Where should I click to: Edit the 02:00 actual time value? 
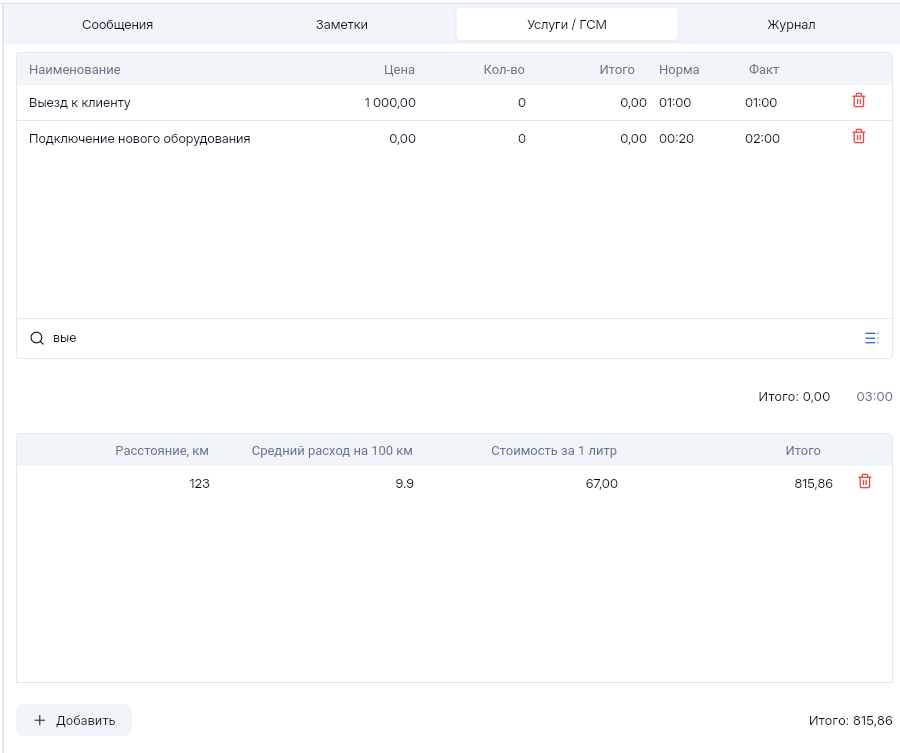[762, 139]
